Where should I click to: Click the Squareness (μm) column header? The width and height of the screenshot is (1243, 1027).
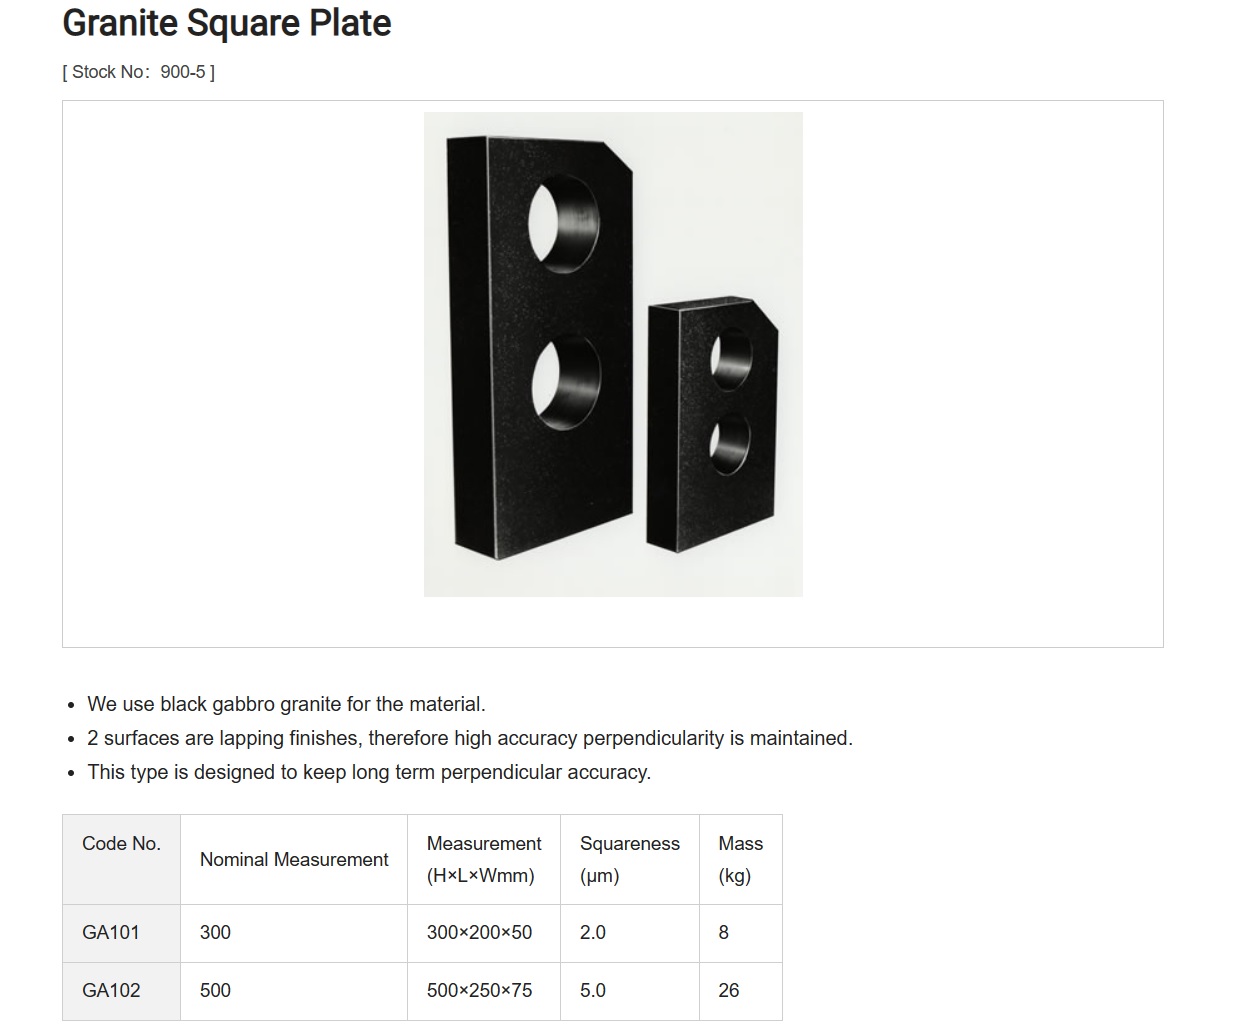630,860
